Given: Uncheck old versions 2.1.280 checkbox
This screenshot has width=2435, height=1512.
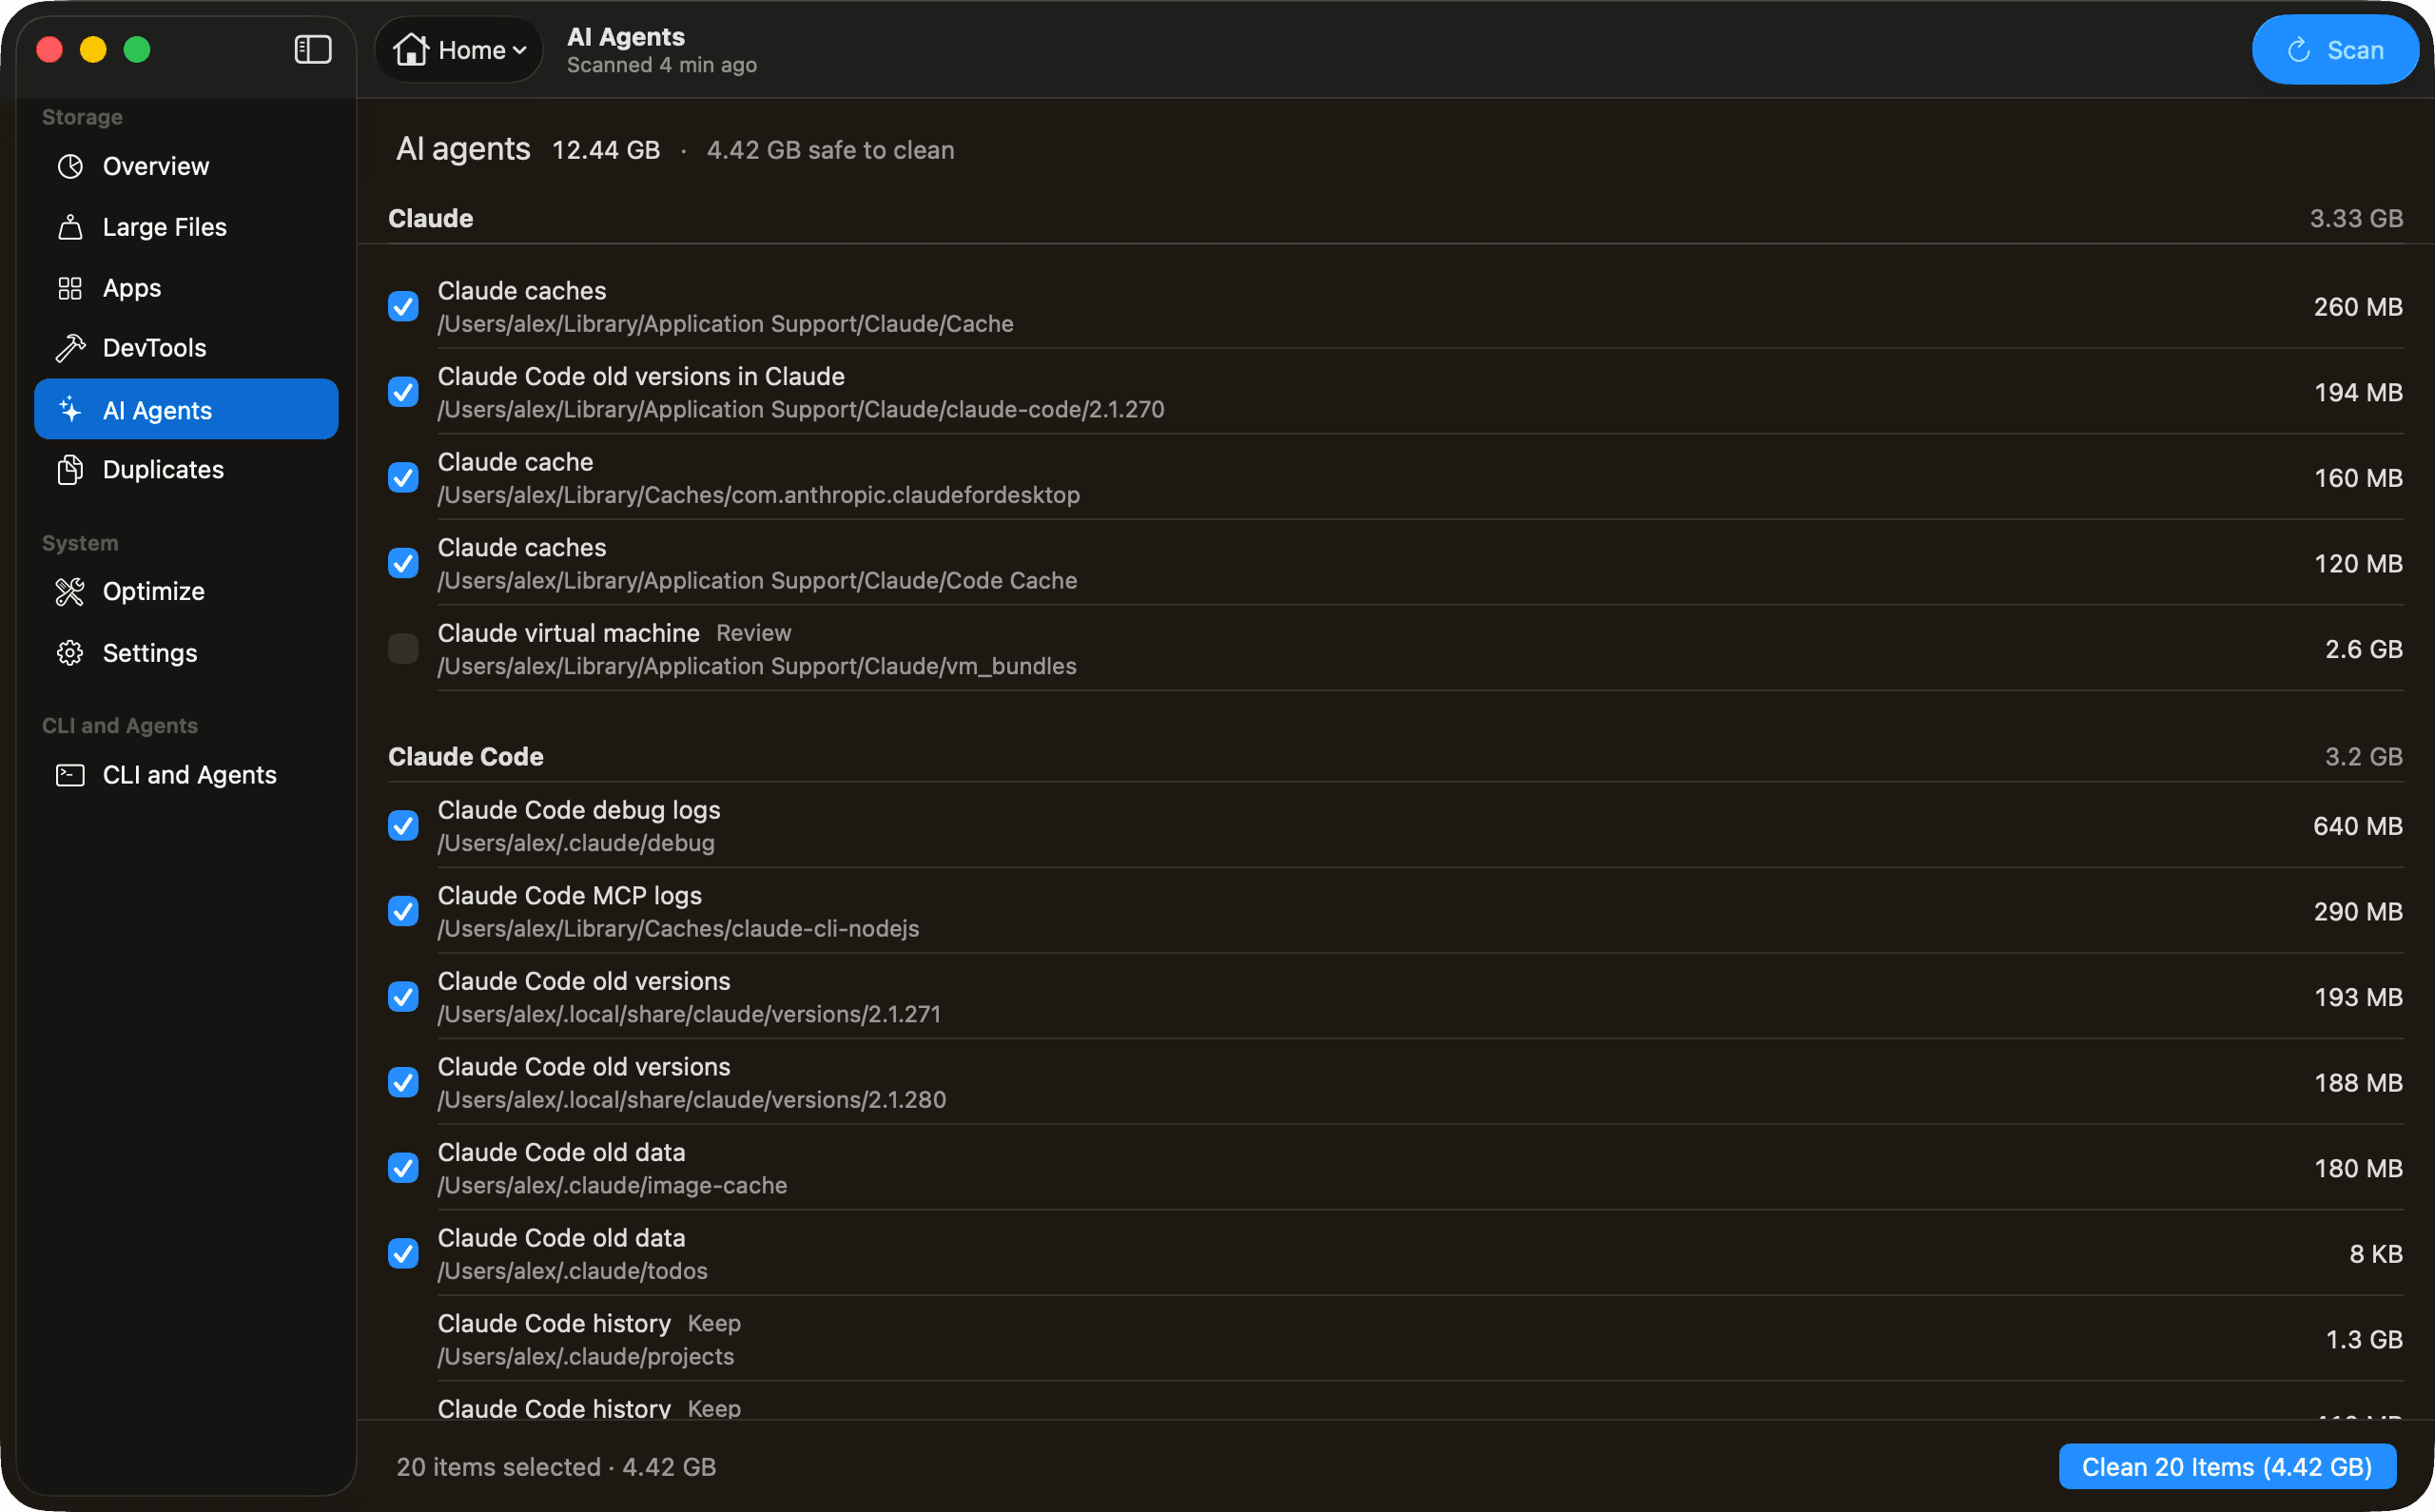Looking at the screenshot, I should pos(403,1083).
